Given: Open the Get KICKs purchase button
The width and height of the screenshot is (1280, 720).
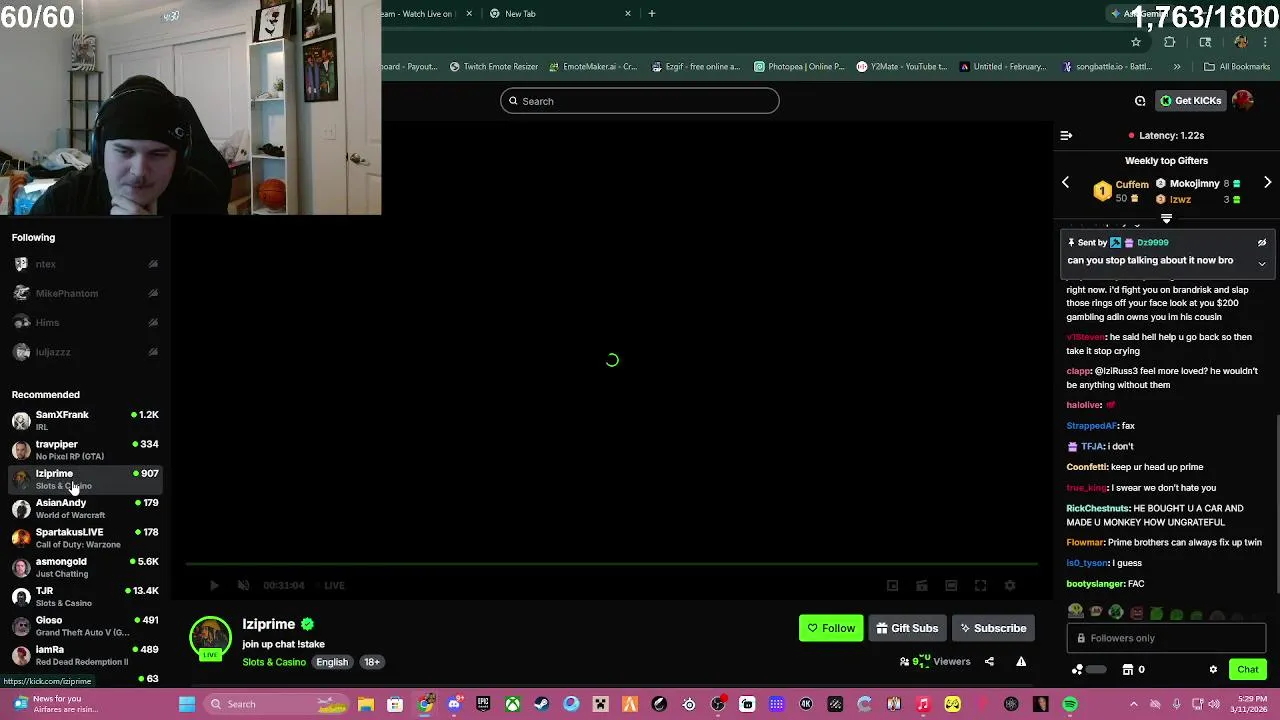Looking at the screenshot, I should [1190, 101].
